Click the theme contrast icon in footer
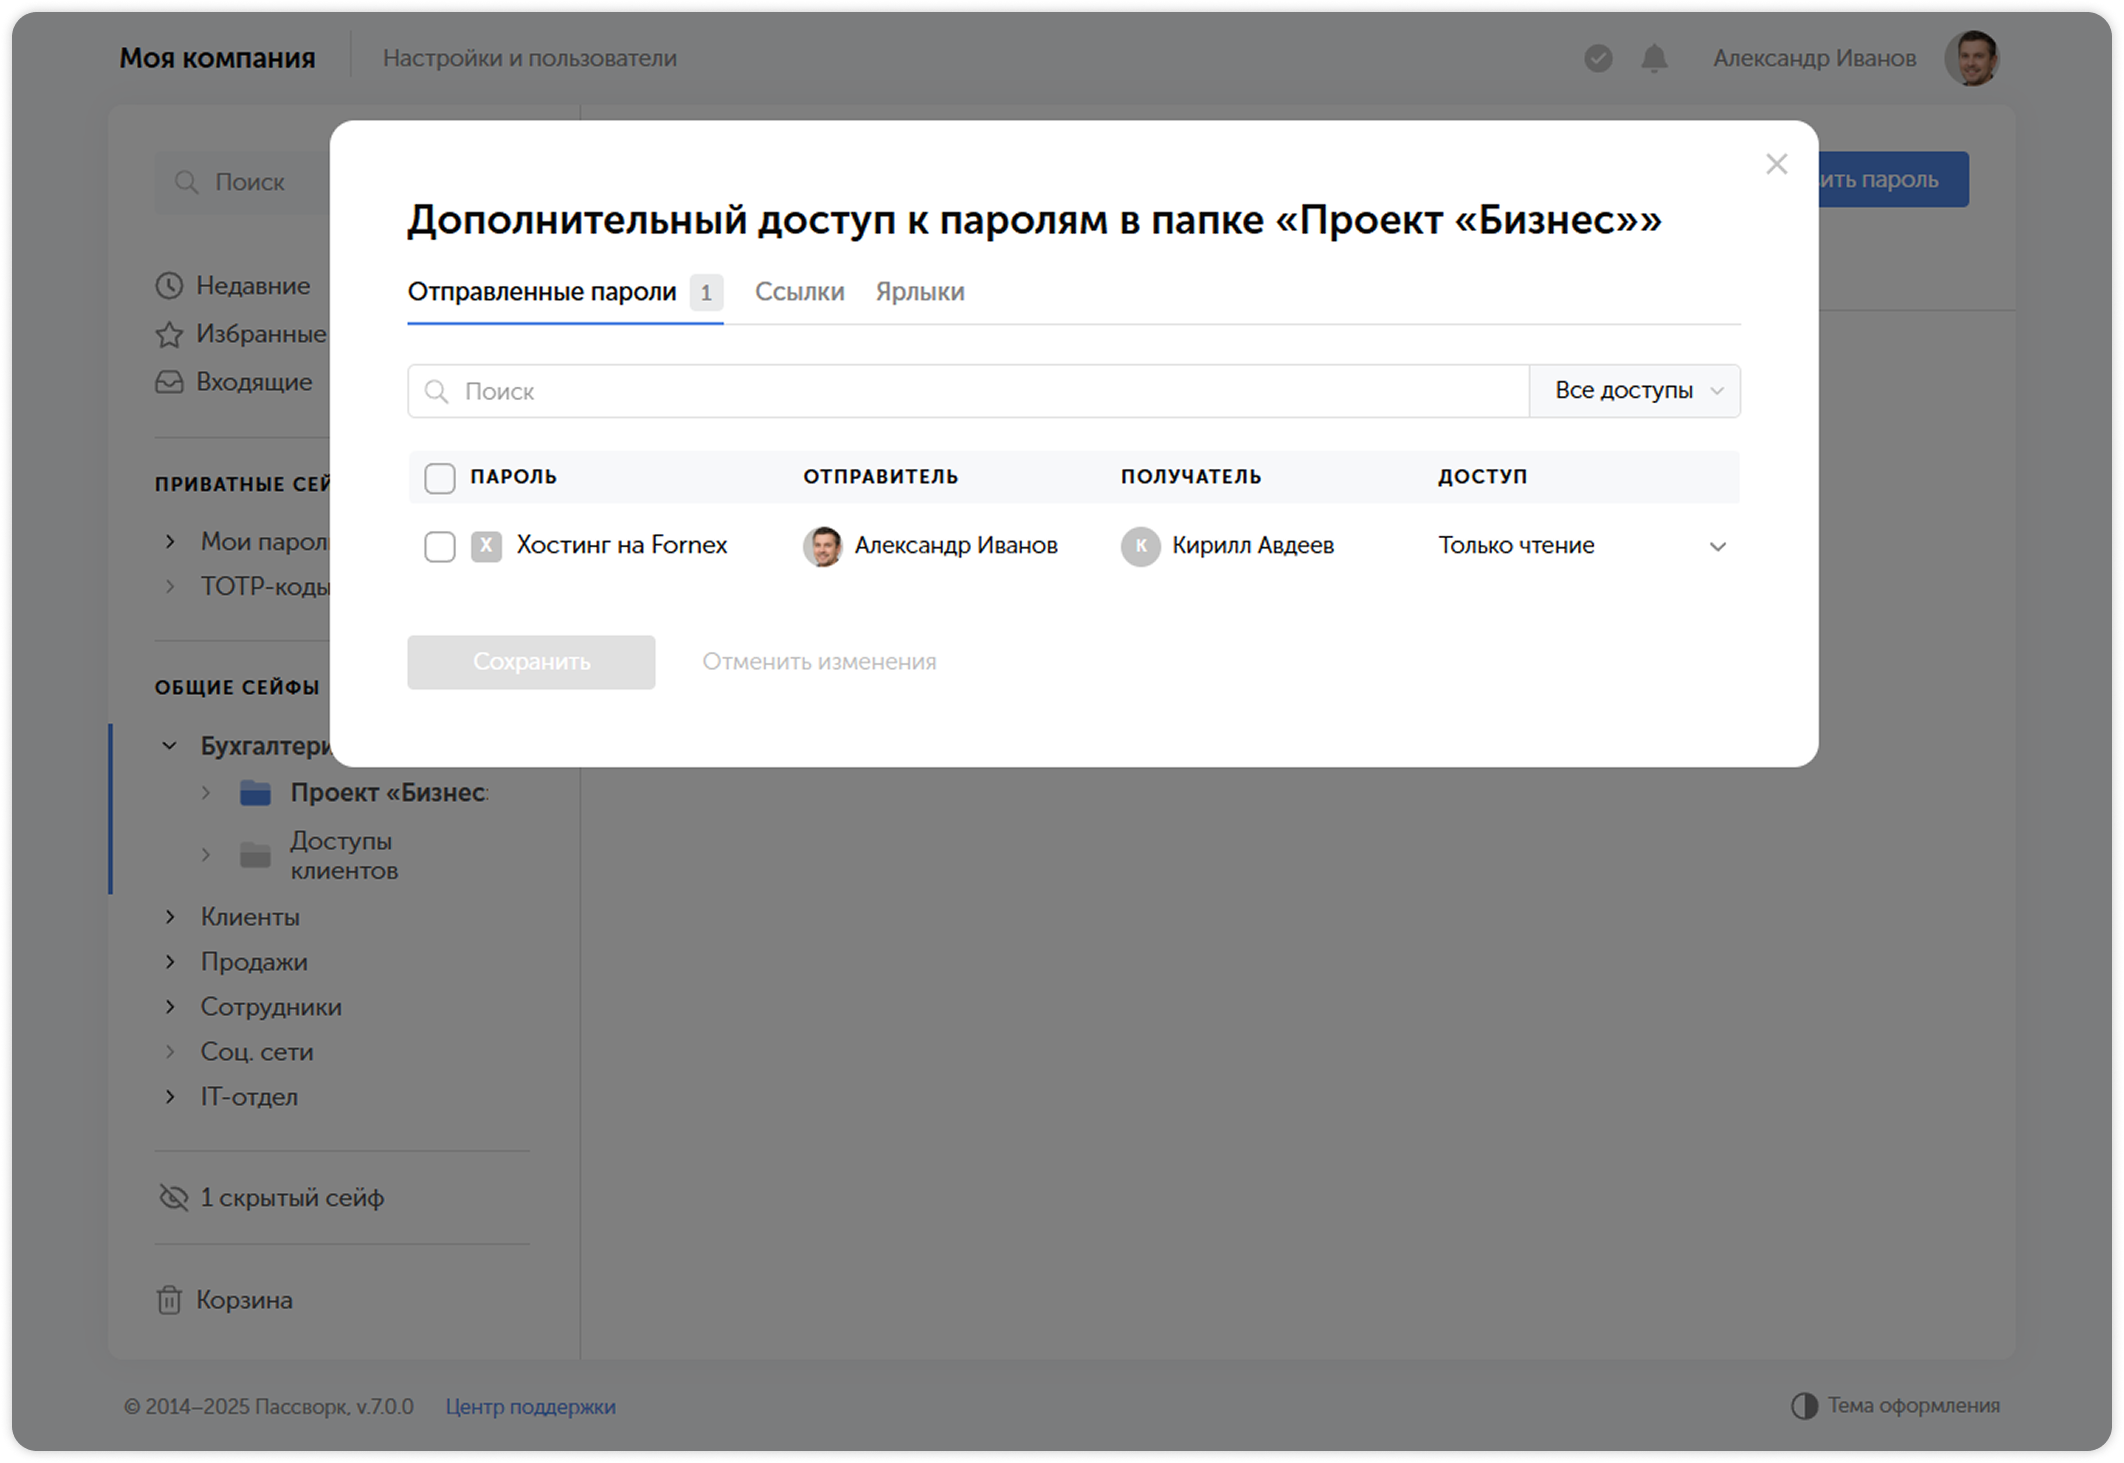This screenshot has width=2124, height=1463. [x=1804, y=1406]
